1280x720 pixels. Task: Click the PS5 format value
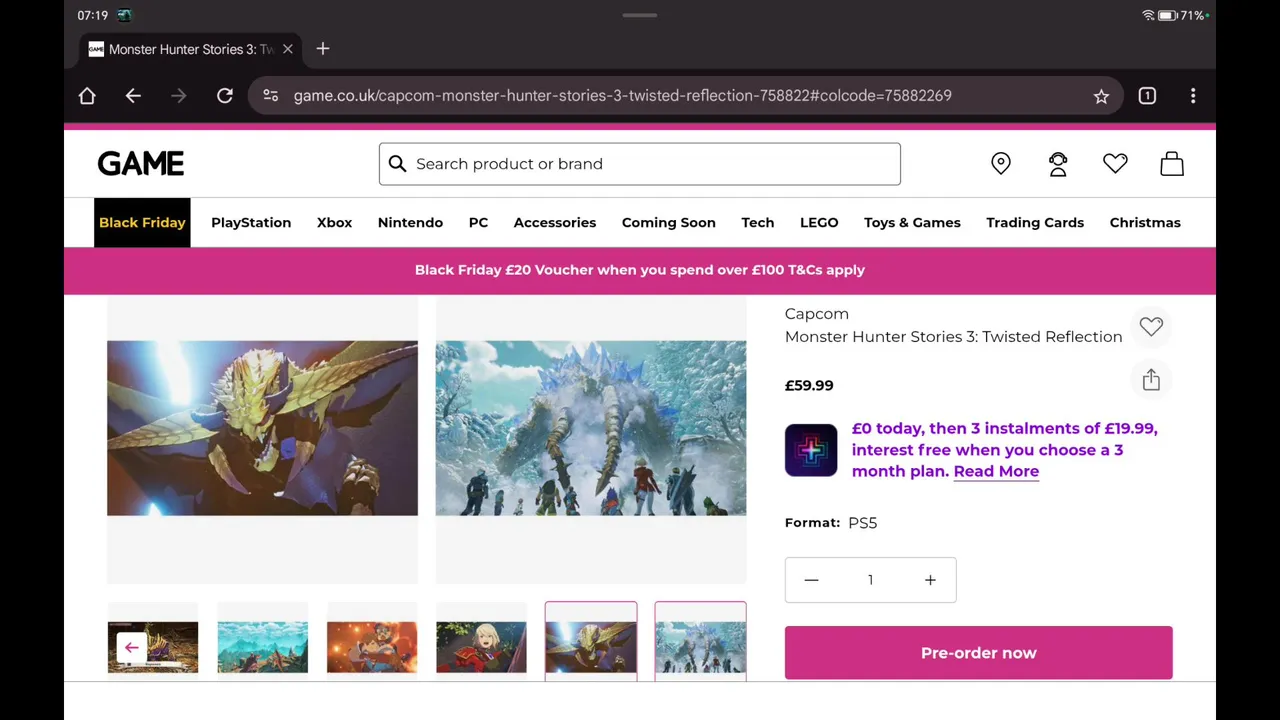coord(862,523)
